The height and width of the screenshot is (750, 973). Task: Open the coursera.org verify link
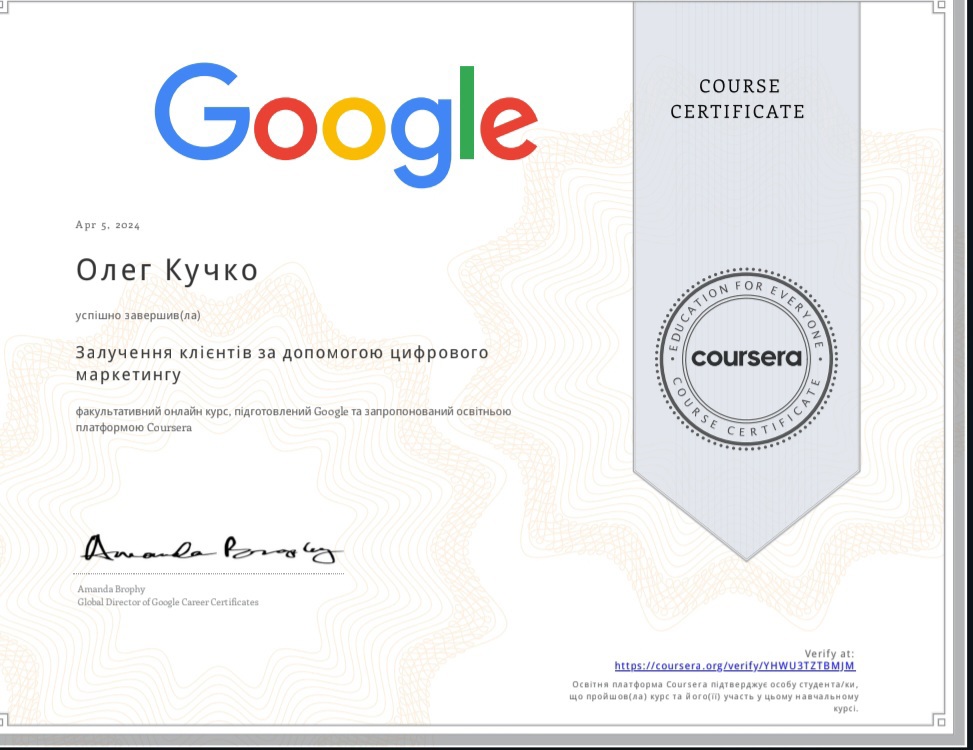(735, 666)
